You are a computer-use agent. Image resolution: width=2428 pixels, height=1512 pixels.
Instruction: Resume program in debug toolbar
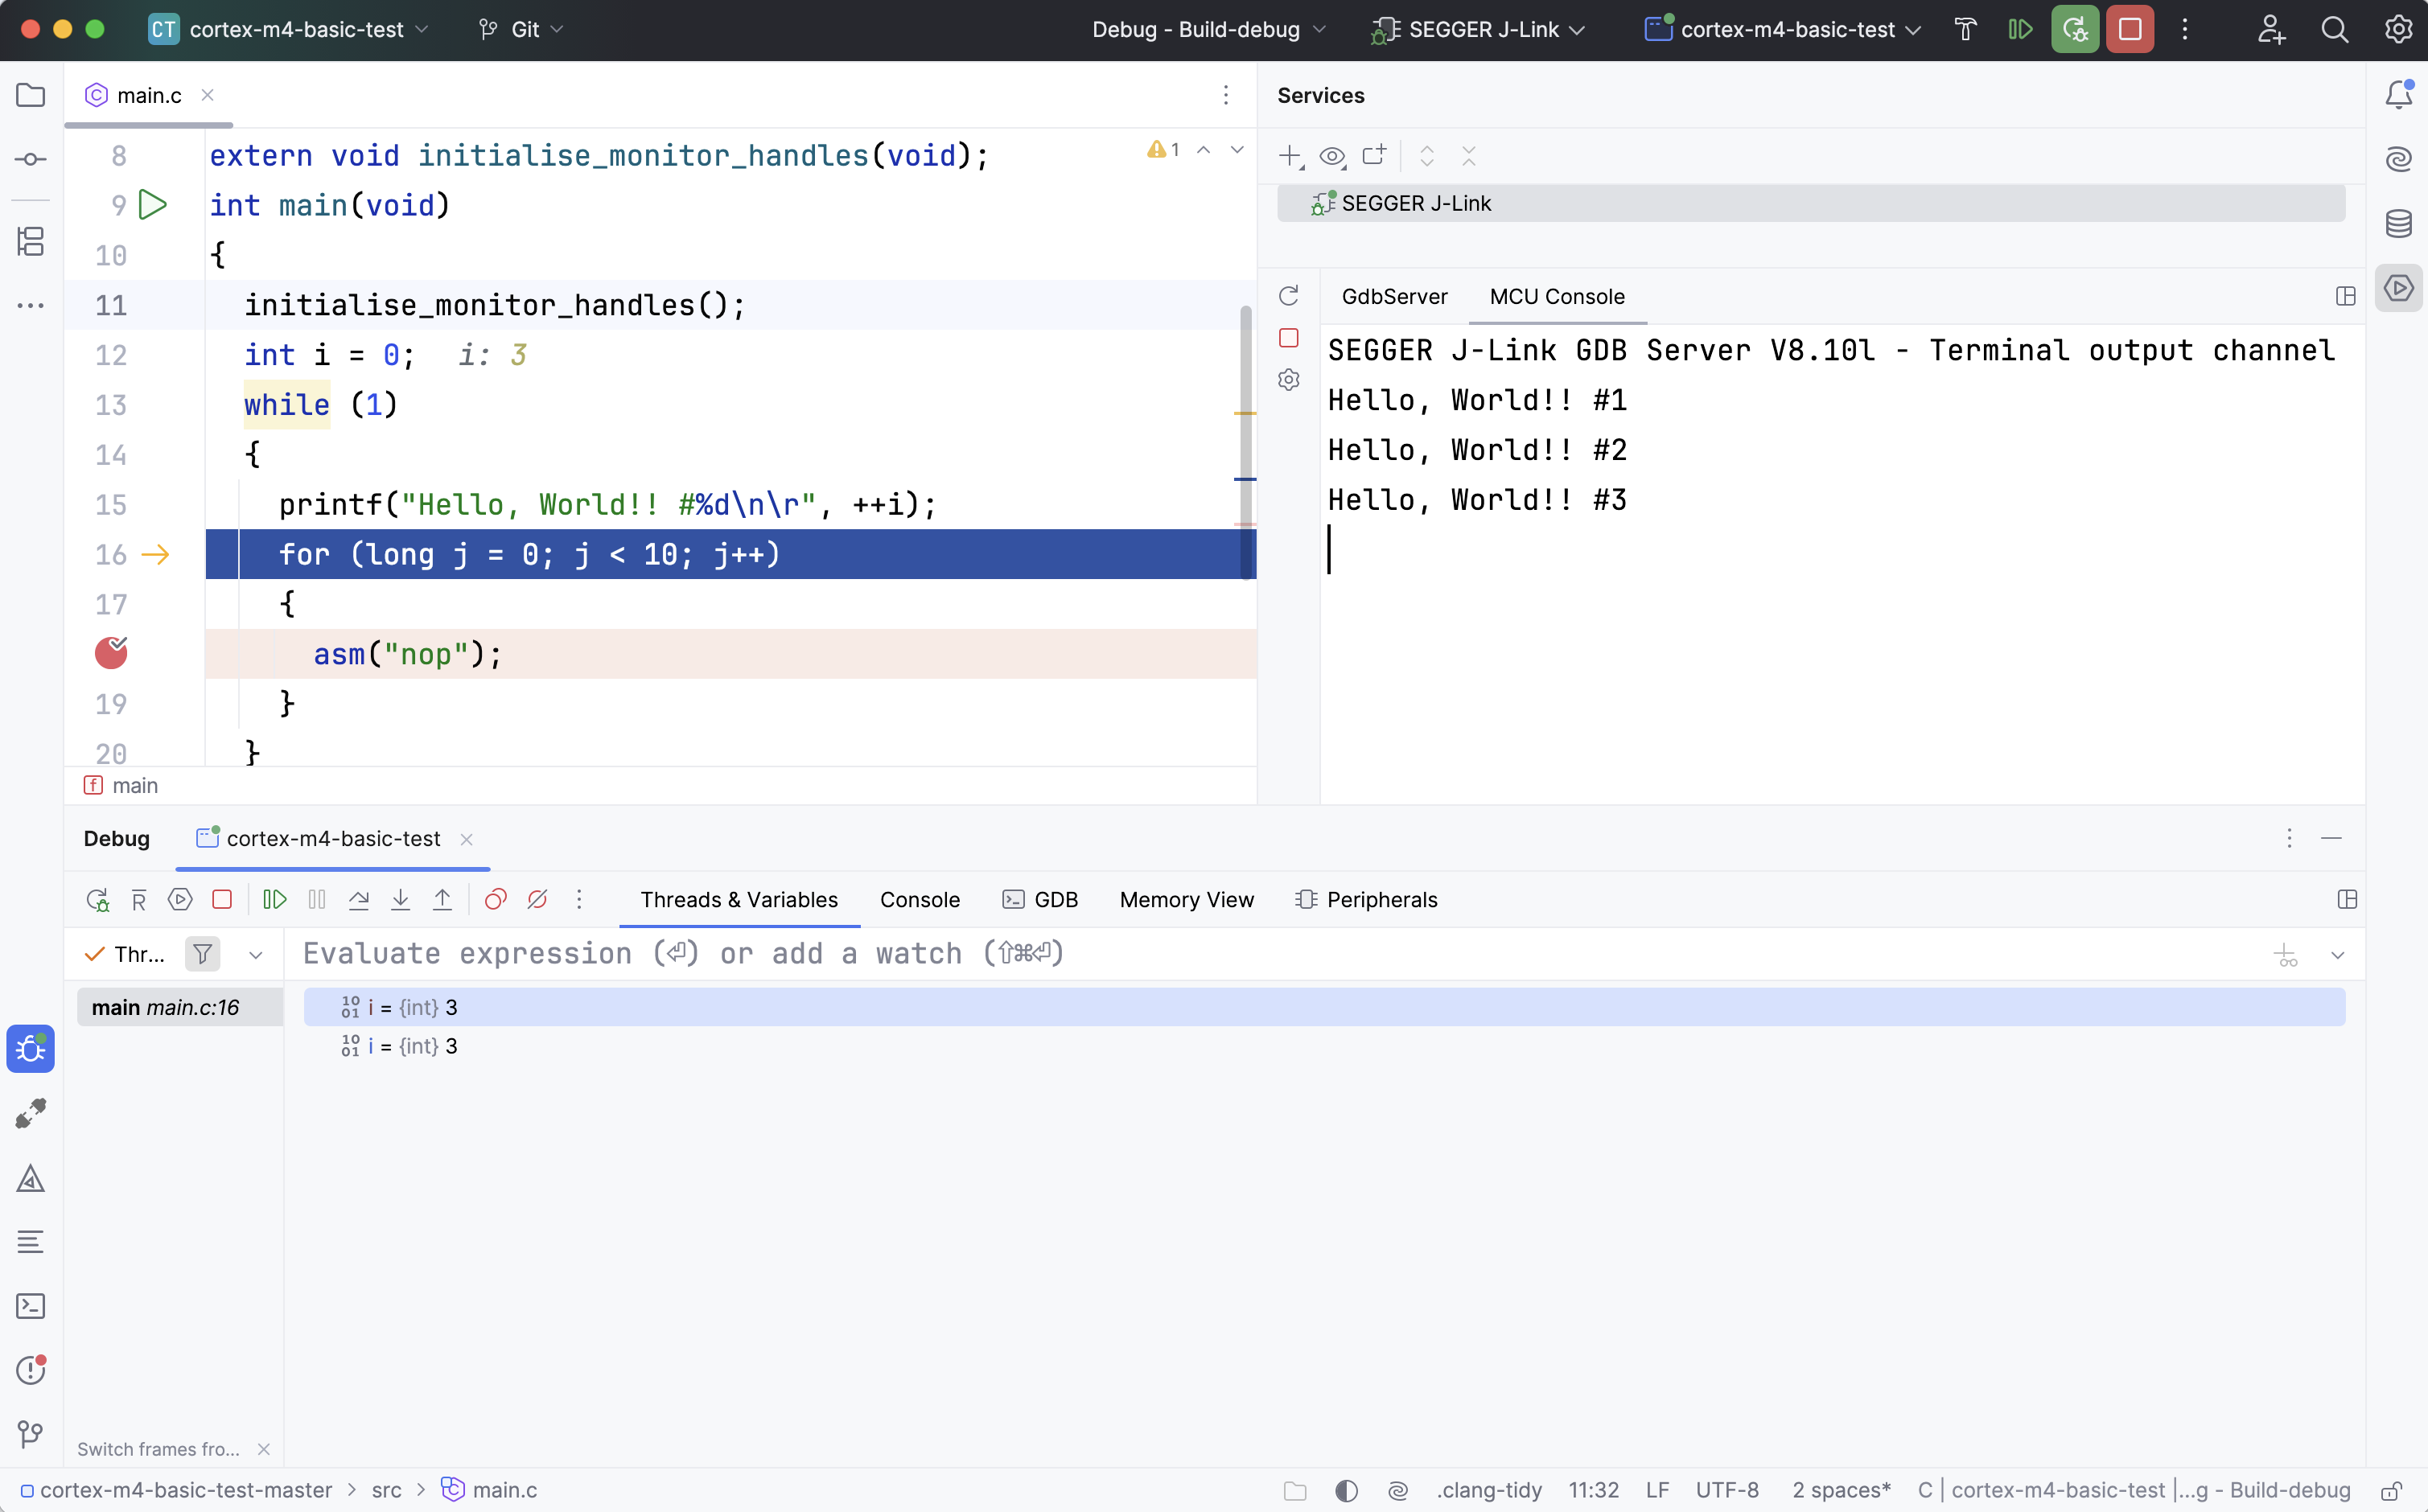[x=275, y=899]
